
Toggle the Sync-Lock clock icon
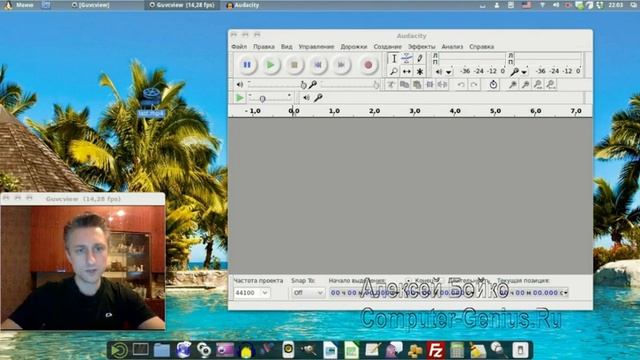493,84
